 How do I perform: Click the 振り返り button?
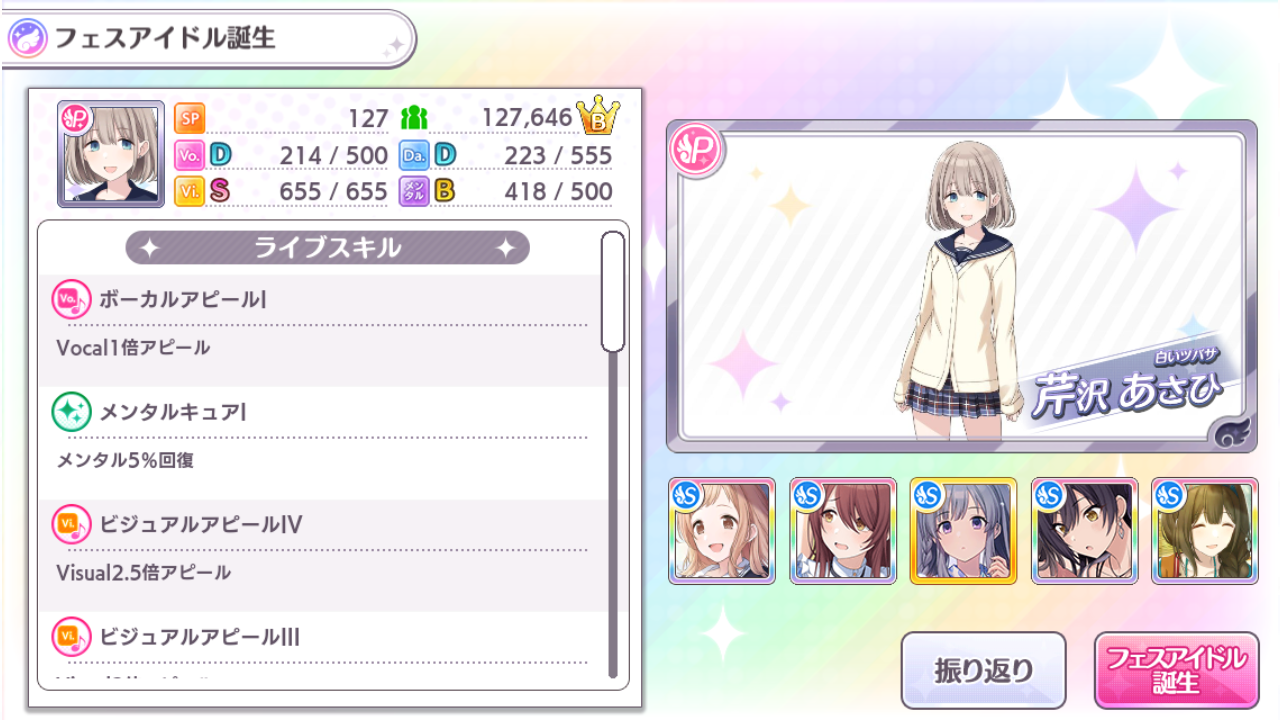tap(984, 670)
